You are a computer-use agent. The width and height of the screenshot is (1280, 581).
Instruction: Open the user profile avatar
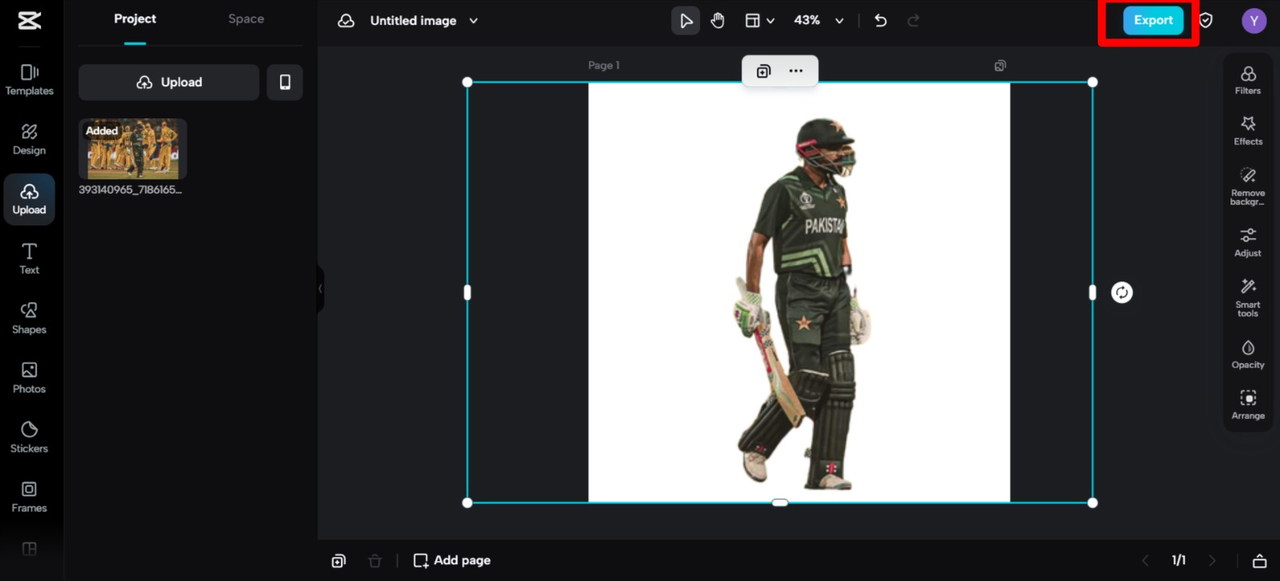[1254, 20]
